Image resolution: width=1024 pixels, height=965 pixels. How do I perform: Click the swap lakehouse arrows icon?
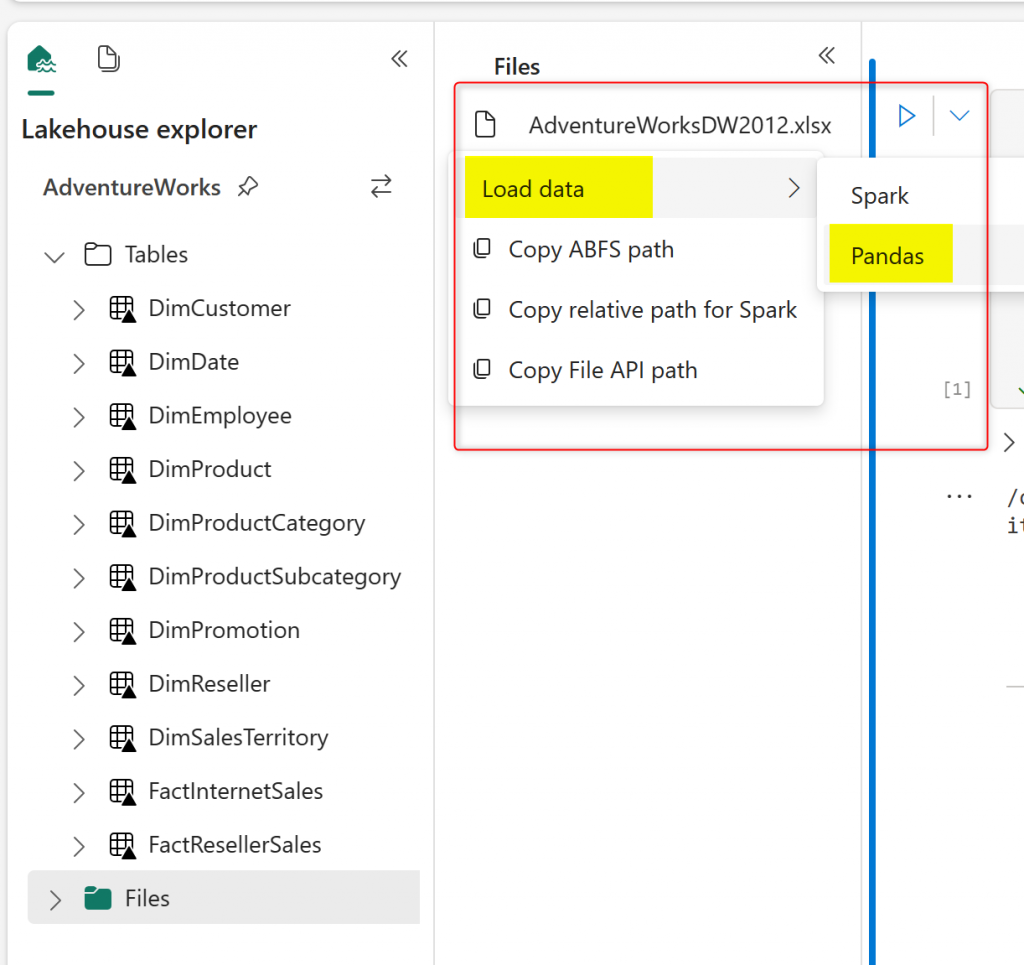[x=381, y=186]
